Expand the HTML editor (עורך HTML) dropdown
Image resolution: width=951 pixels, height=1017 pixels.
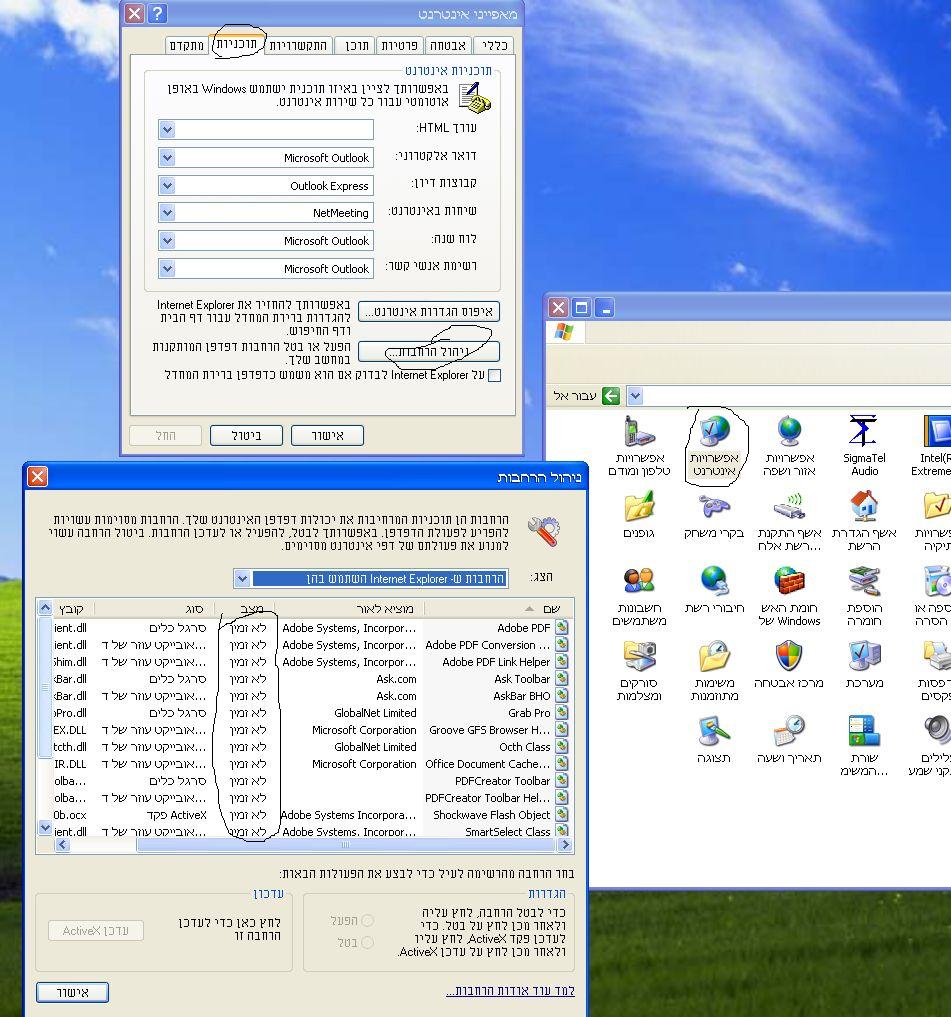(x=167, y=130)
